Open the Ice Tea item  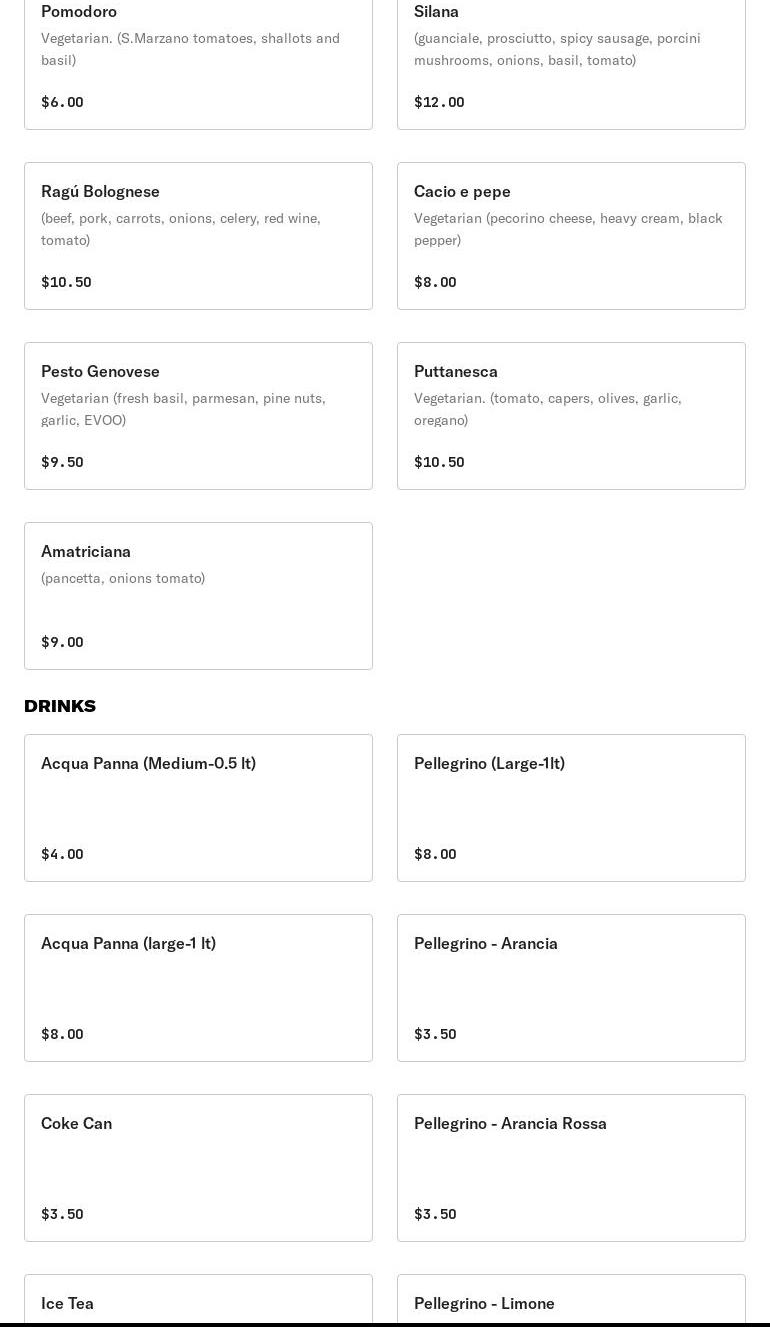tap(198, 1302)
